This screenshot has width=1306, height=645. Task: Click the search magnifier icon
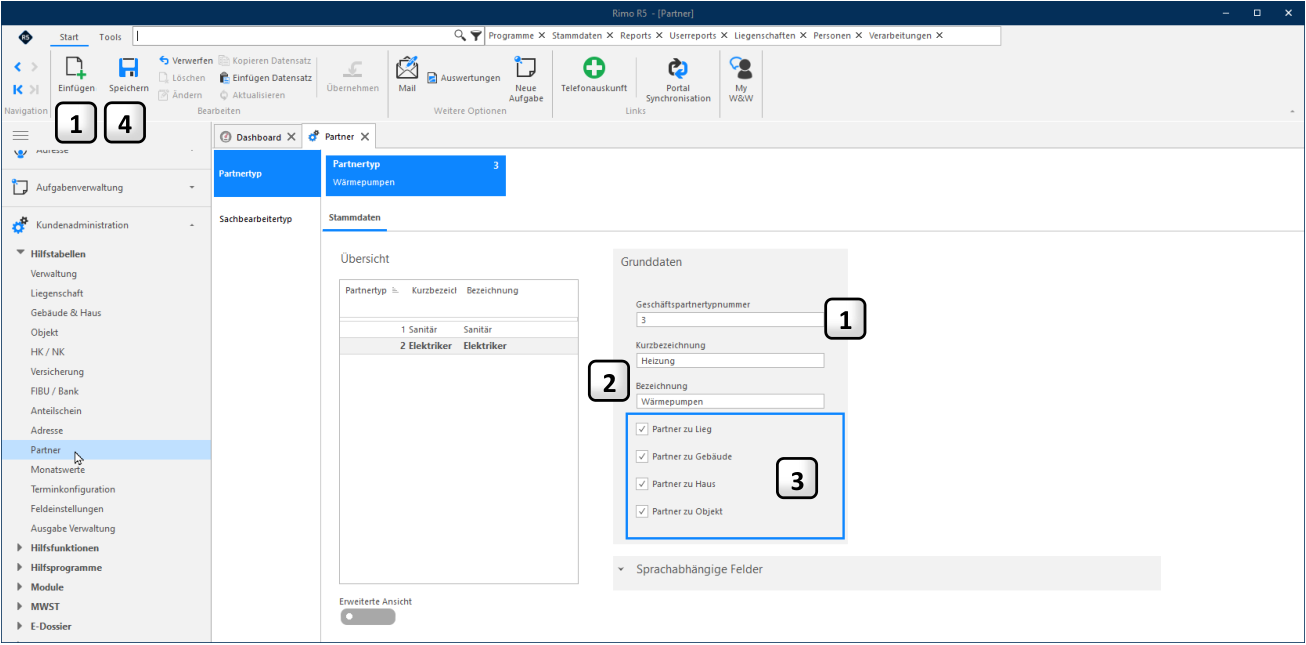[x=460, y=35]
